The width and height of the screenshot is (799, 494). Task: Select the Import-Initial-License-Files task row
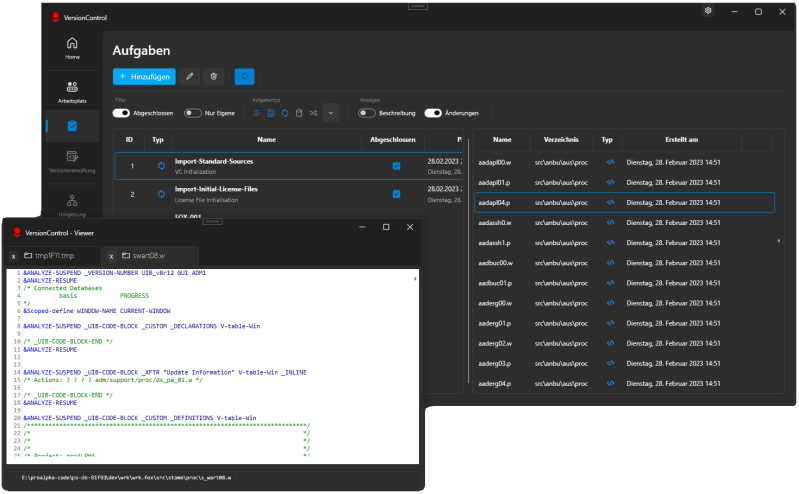(288, 194)
